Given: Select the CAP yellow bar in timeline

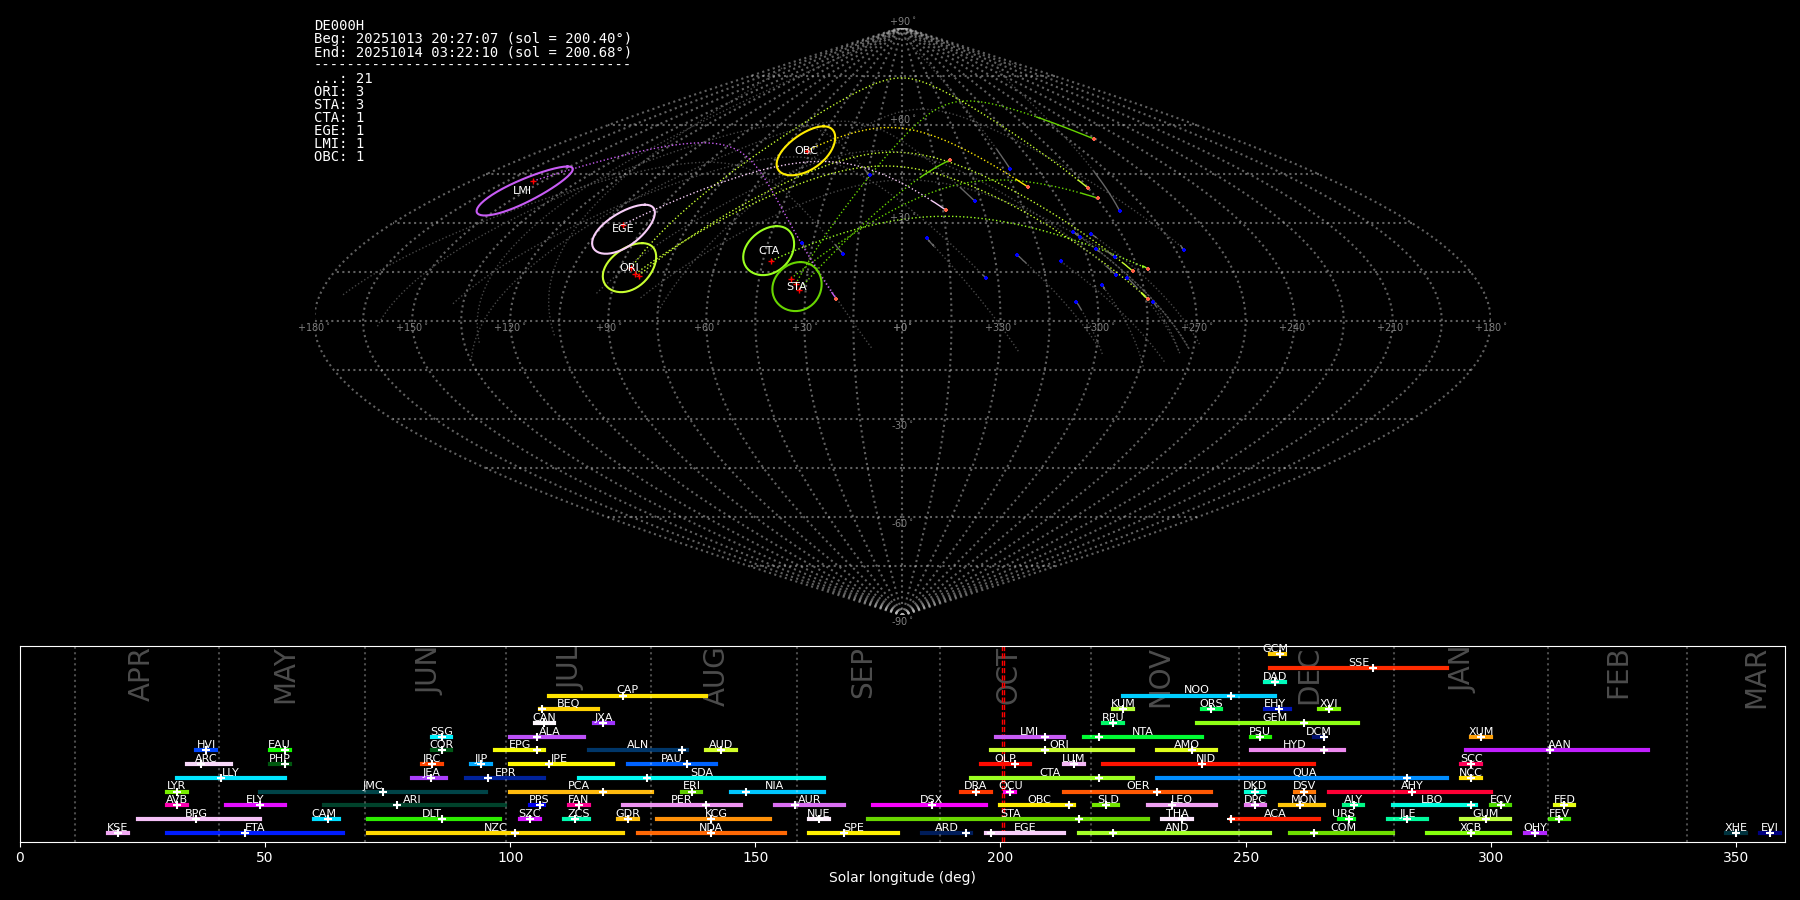Looking at the screenshot, I should (627, 696).
